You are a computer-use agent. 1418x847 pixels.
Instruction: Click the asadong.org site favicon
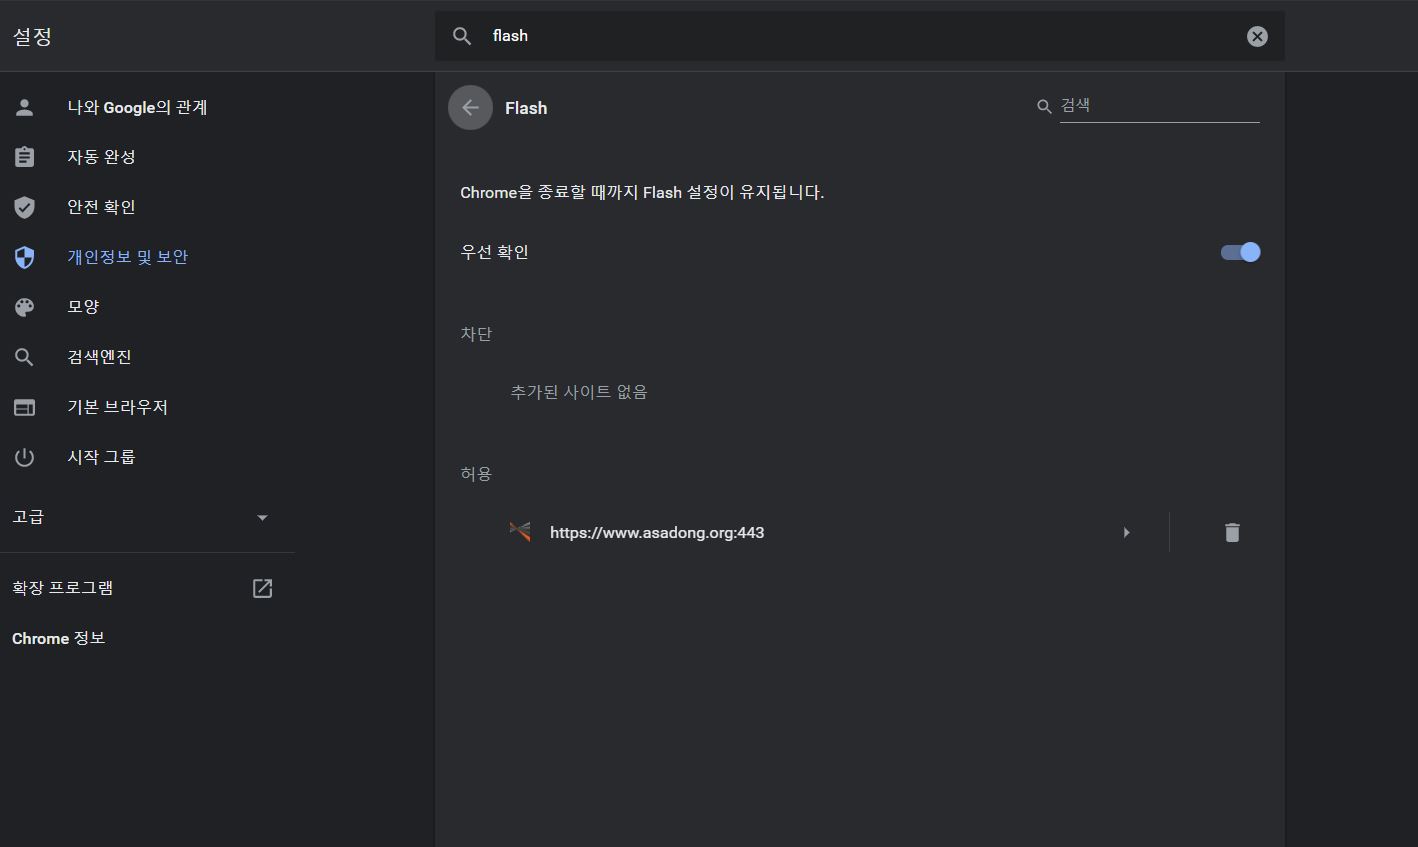pos(520,532)
